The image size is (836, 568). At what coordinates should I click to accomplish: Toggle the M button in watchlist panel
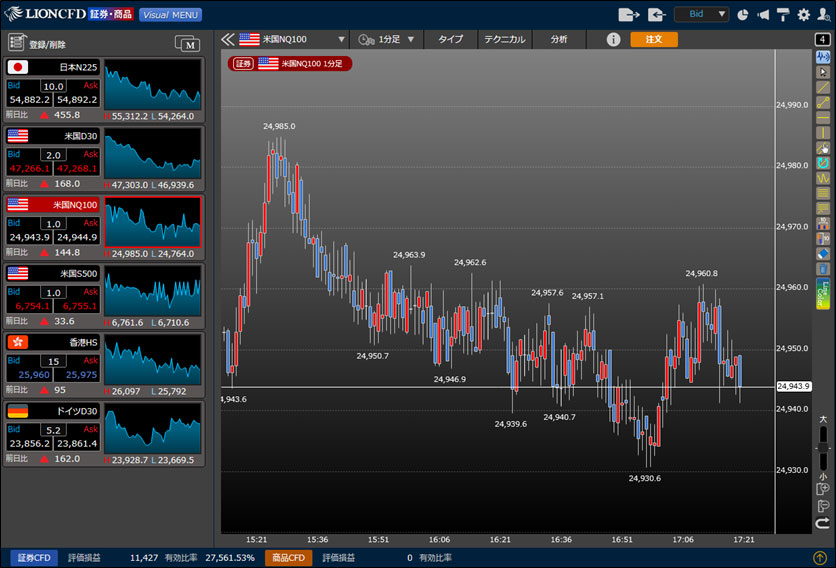[x=187, y=43]
